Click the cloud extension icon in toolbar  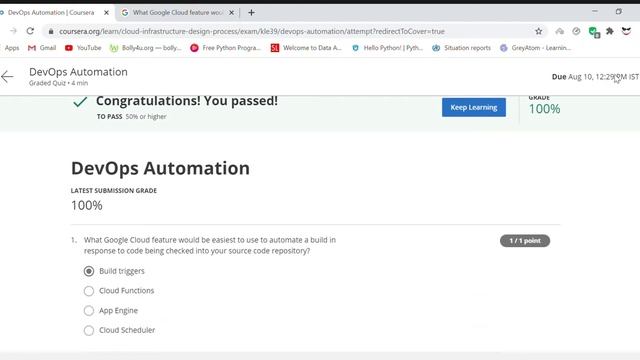tap(560, 31)
